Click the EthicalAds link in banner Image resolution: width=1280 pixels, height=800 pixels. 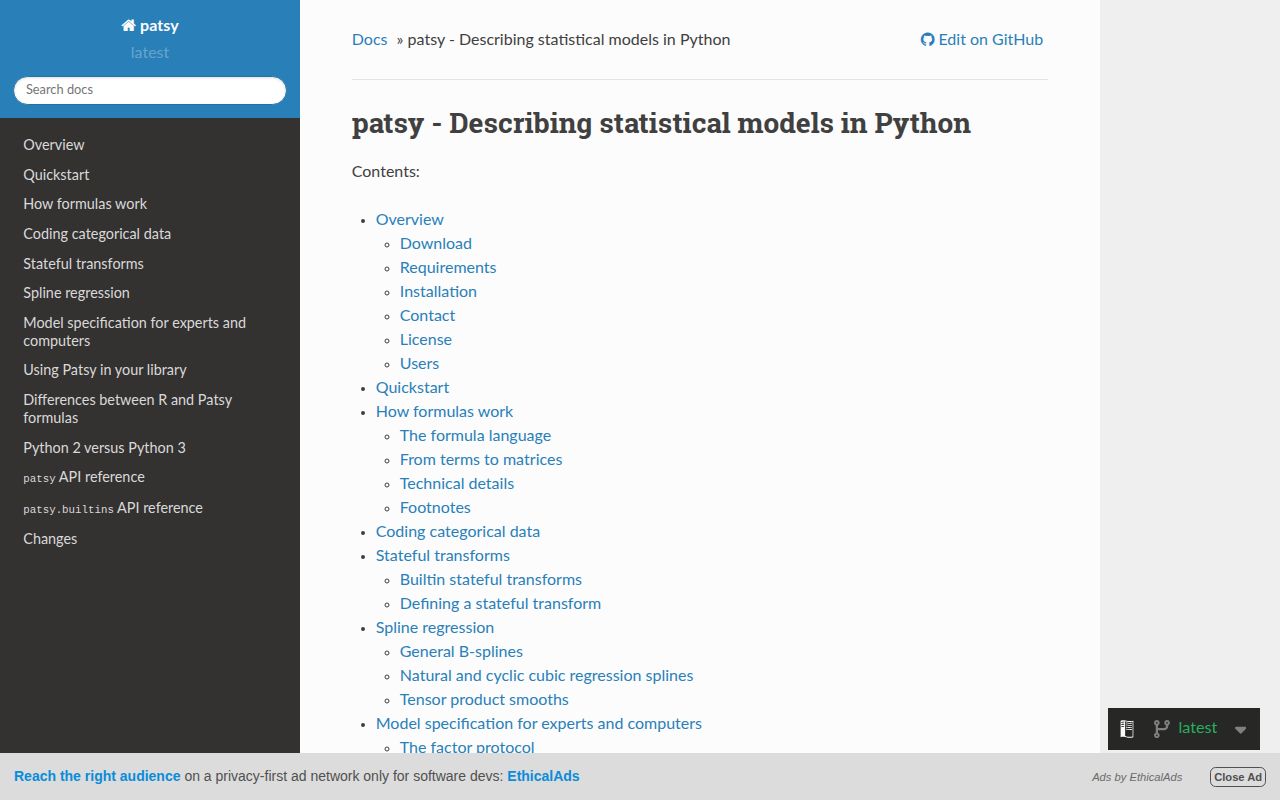(x=543, y=776)
